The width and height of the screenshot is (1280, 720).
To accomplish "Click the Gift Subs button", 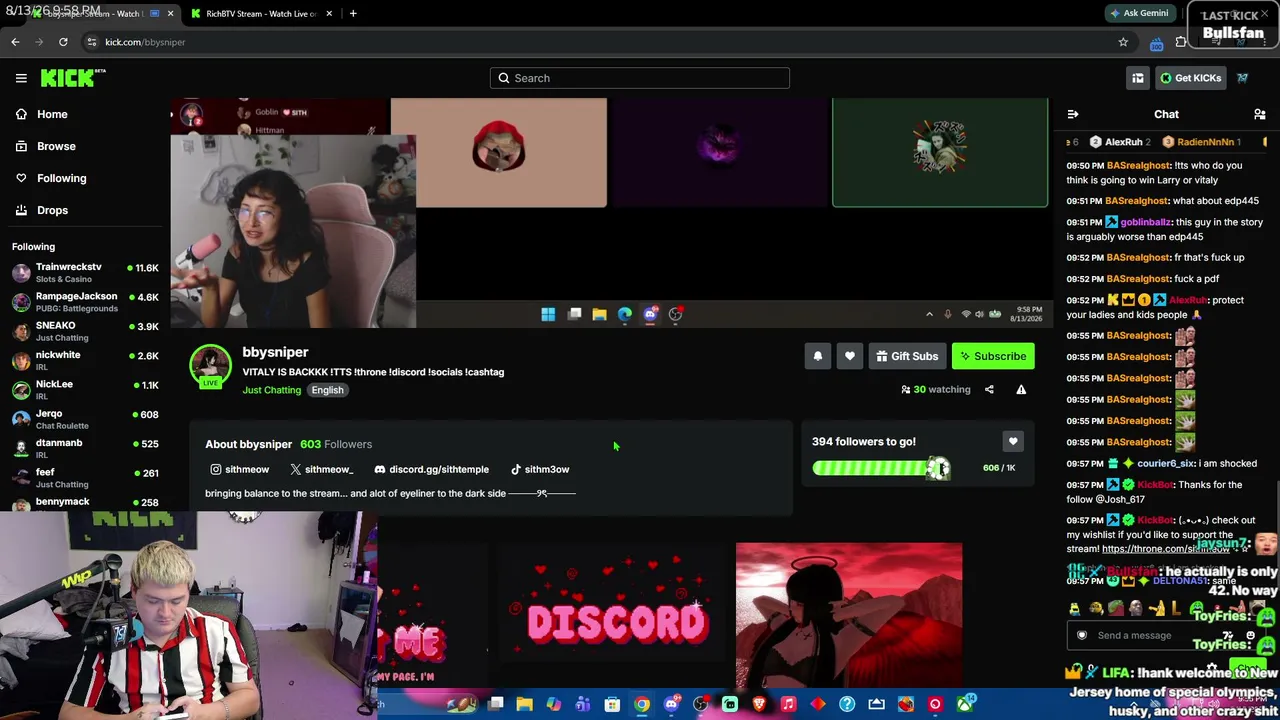I will (x=907, y=356).
